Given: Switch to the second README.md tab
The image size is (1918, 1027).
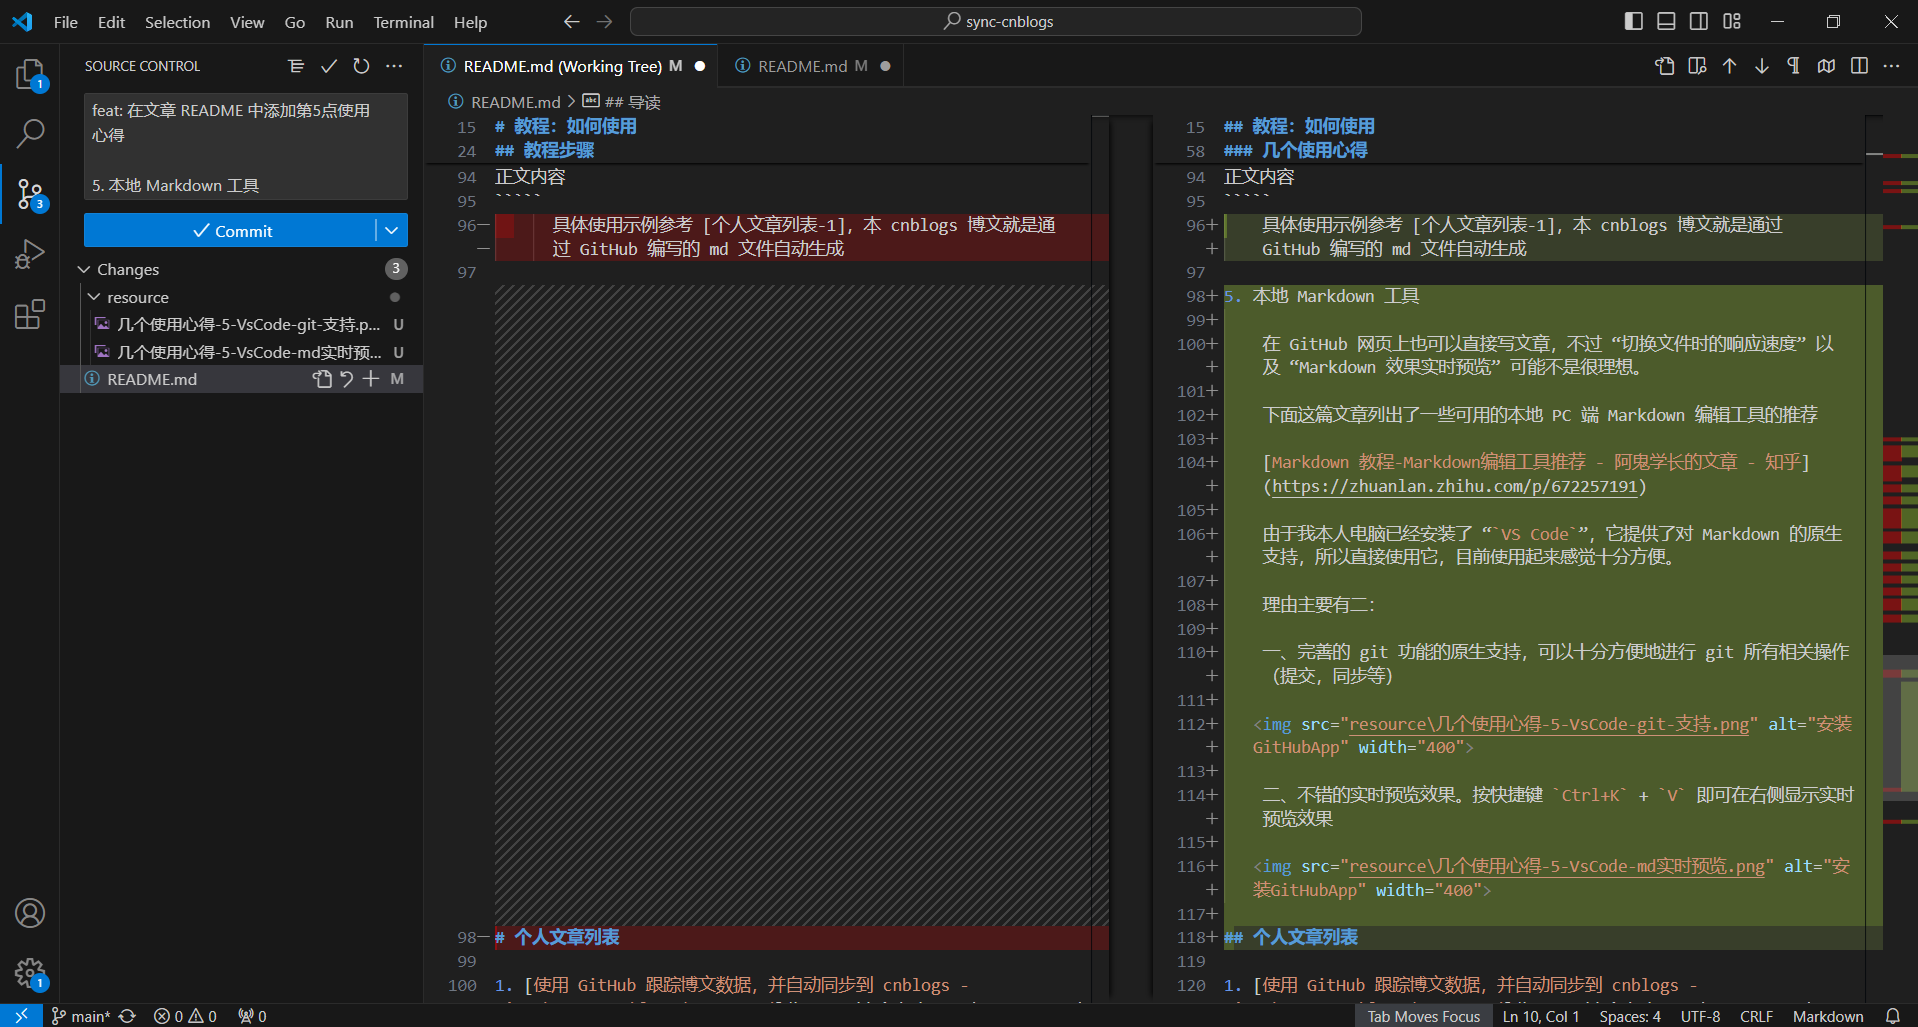Looking at the screenshot, I should [811, 66].
